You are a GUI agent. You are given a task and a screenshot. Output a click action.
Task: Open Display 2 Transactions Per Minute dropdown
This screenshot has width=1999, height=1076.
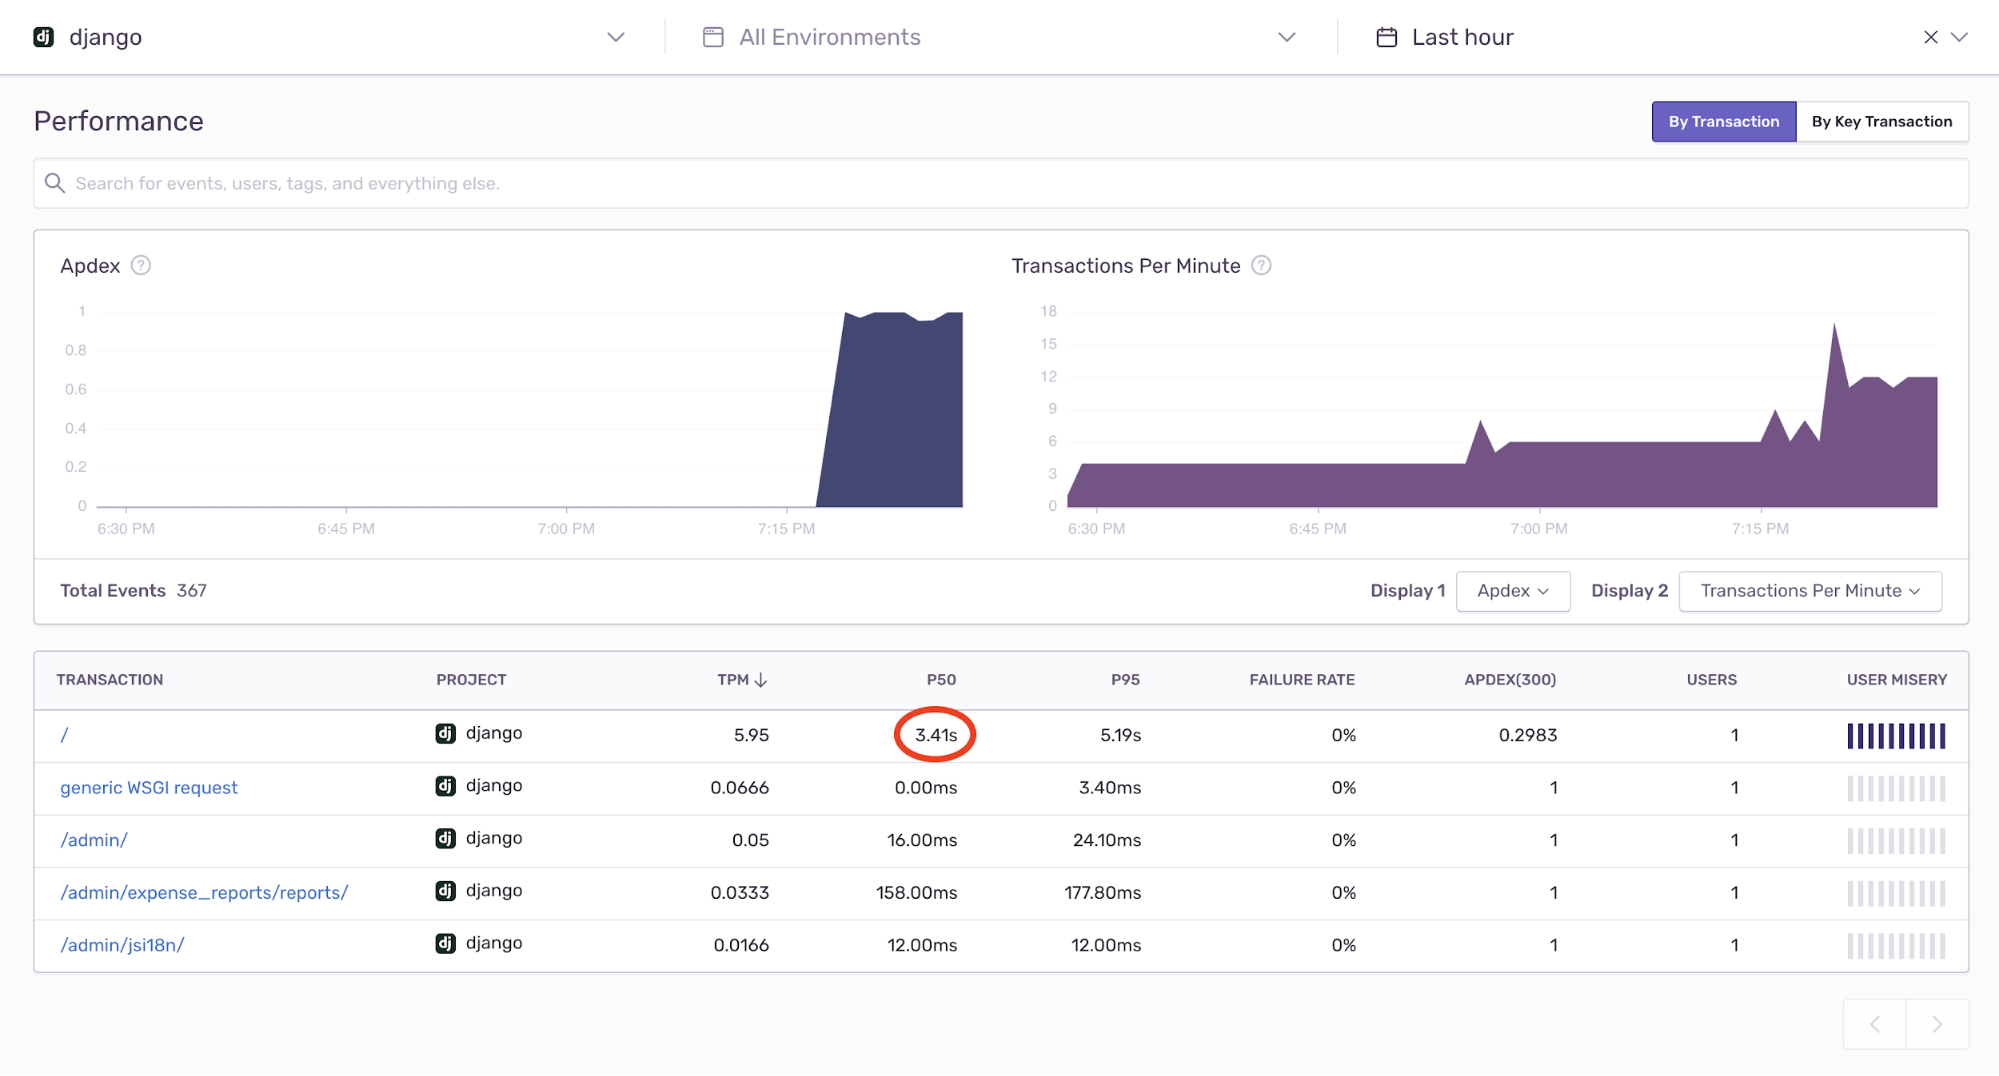[1809, 591]
